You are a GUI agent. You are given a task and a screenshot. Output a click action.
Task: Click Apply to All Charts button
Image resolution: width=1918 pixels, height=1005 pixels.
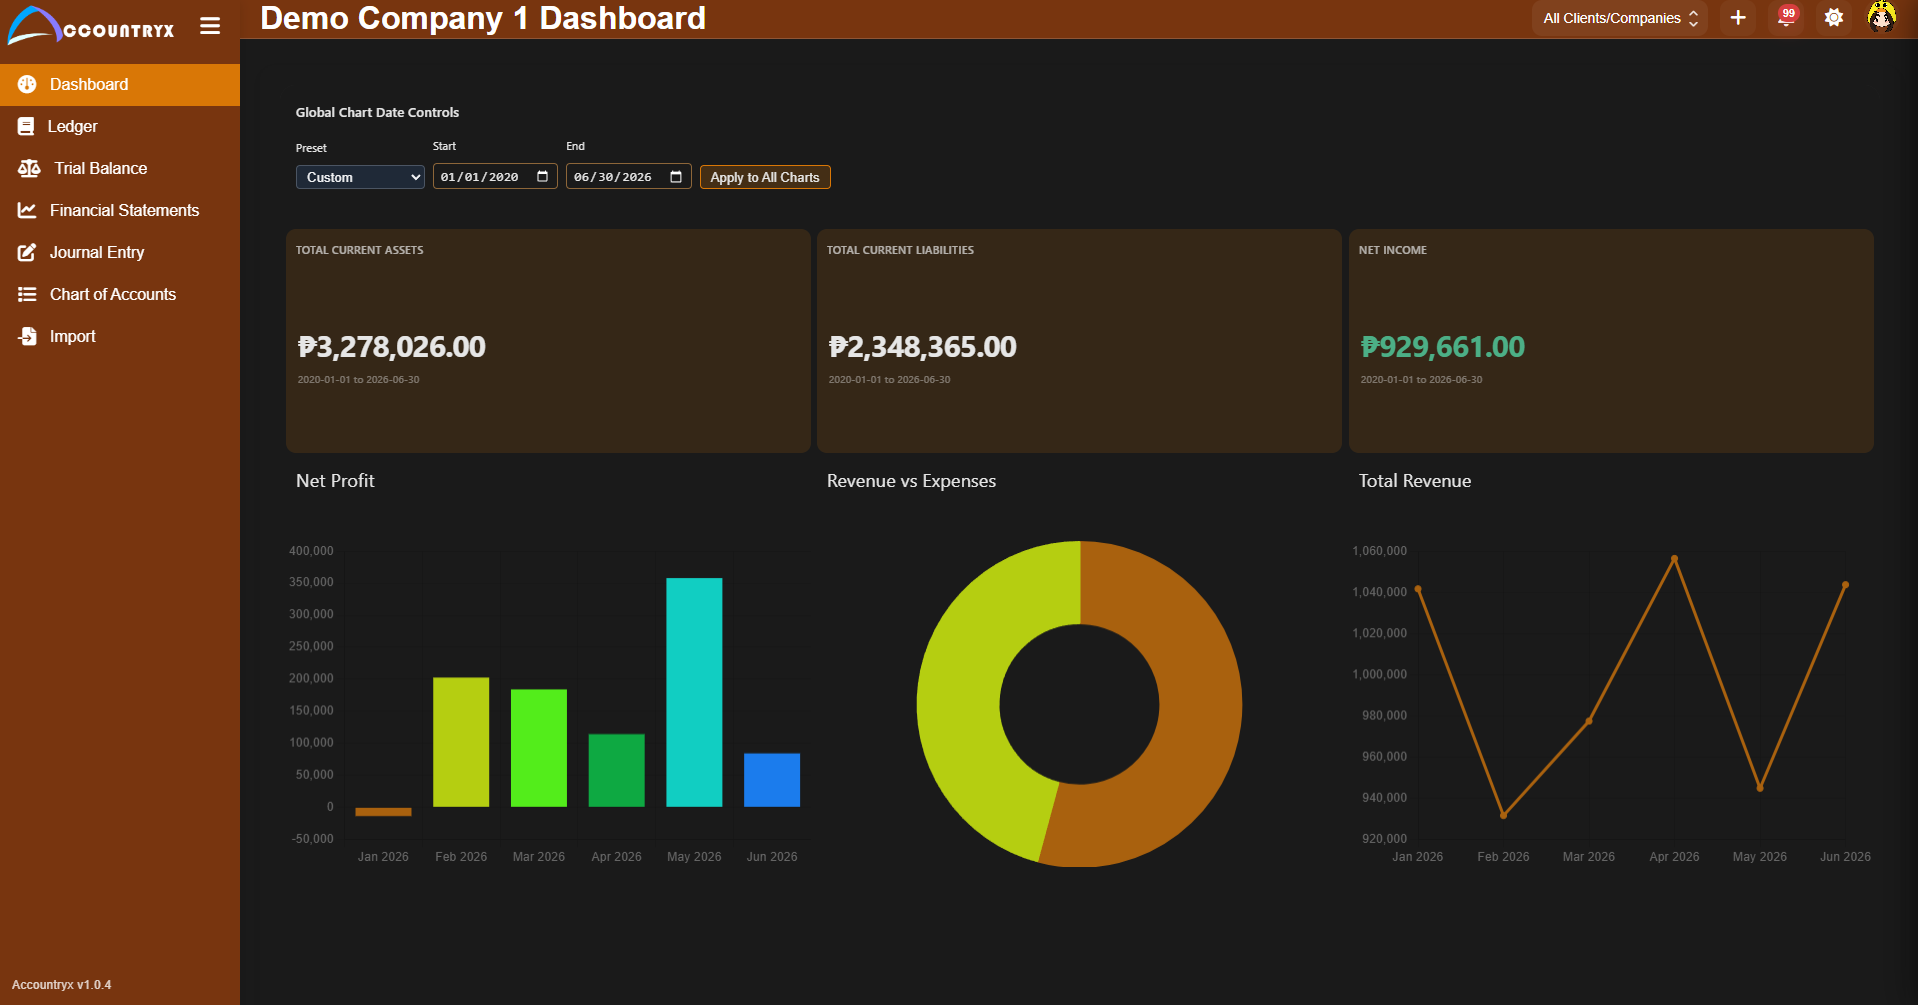pyautogui.click(x=765, y=177)
